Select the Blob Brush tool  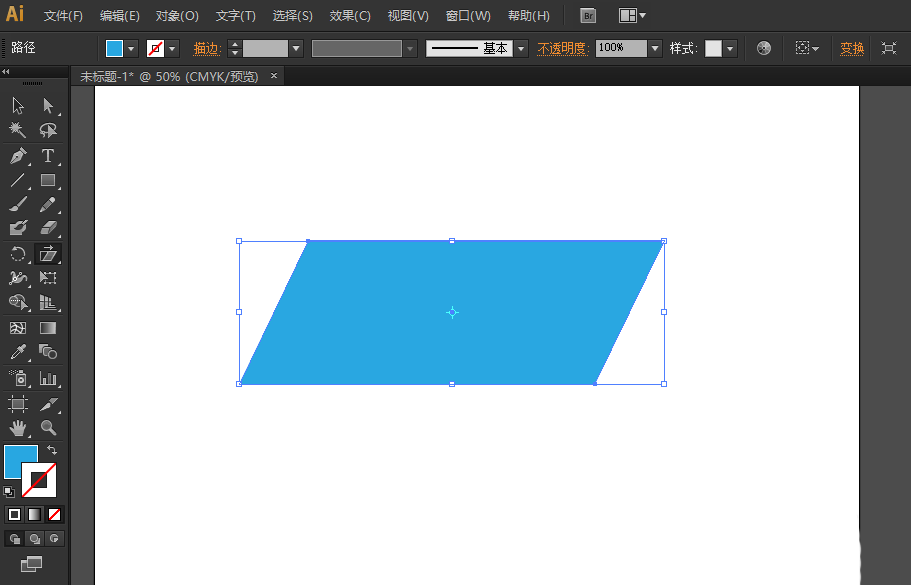(18, 228)
